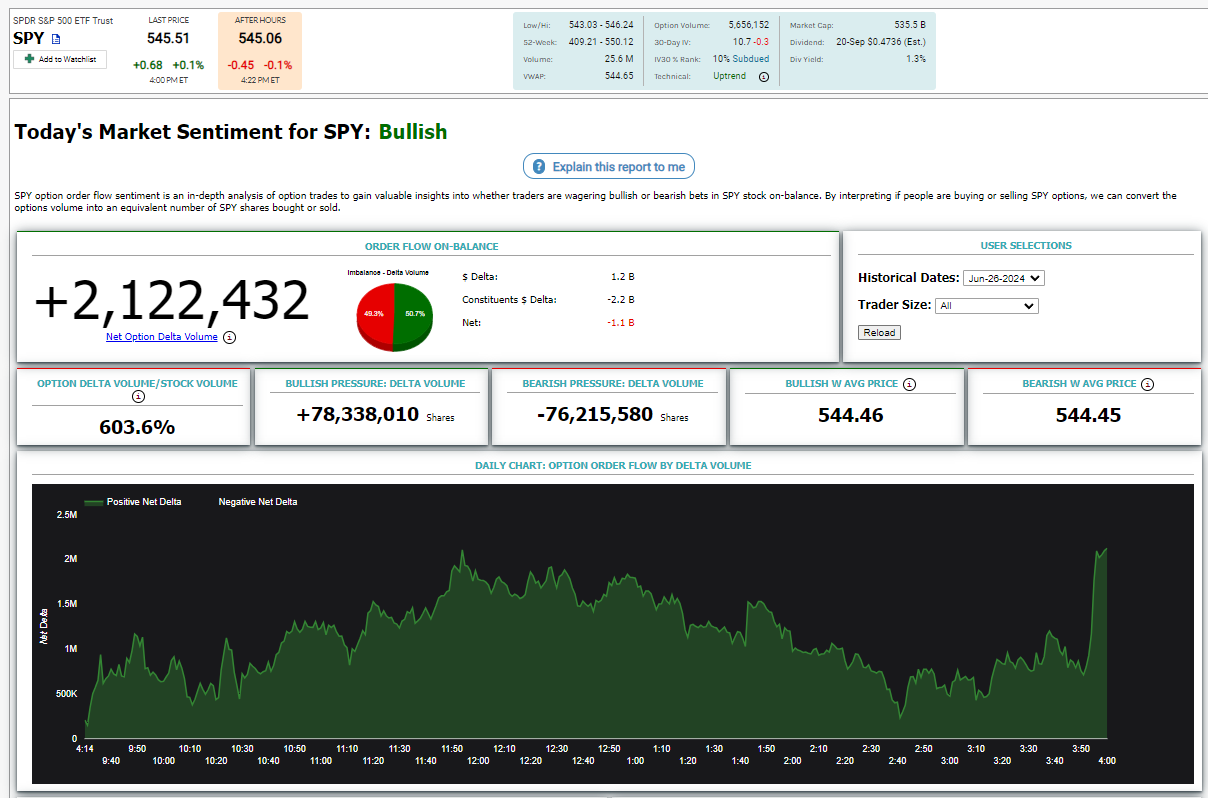Click the document icon next to SPY ticker

(x=56, y=39)
